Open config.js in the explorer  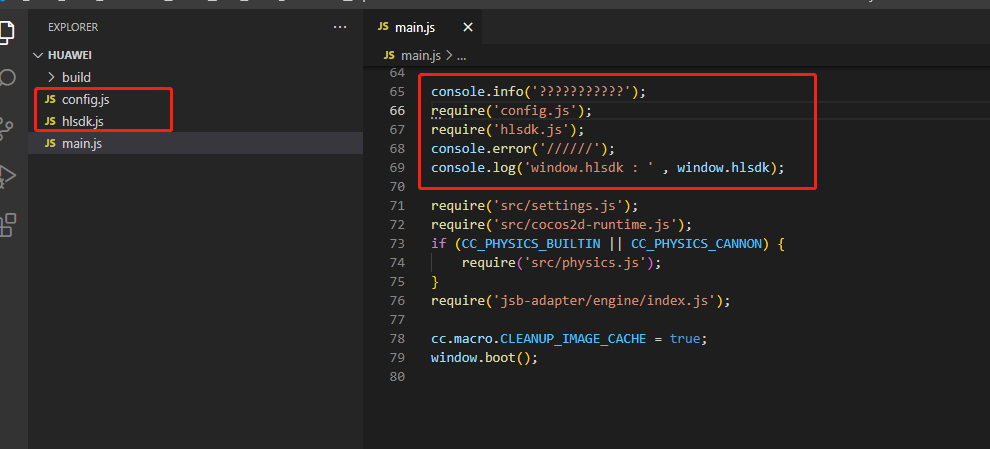point(196,99)
